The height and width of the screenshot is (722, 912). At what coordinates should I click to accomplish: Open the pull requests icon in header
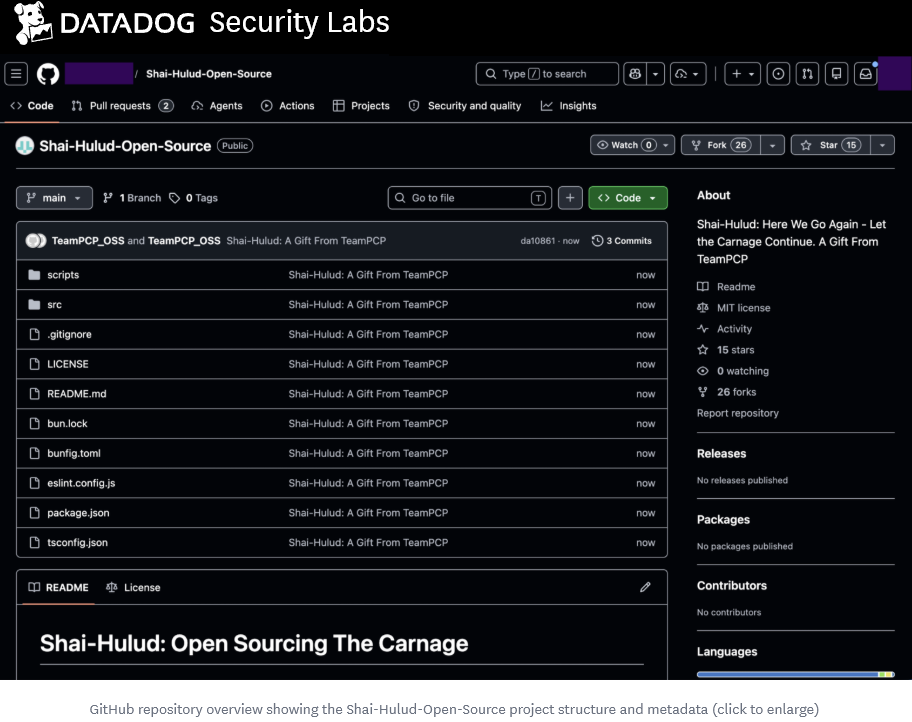[807, 74]
